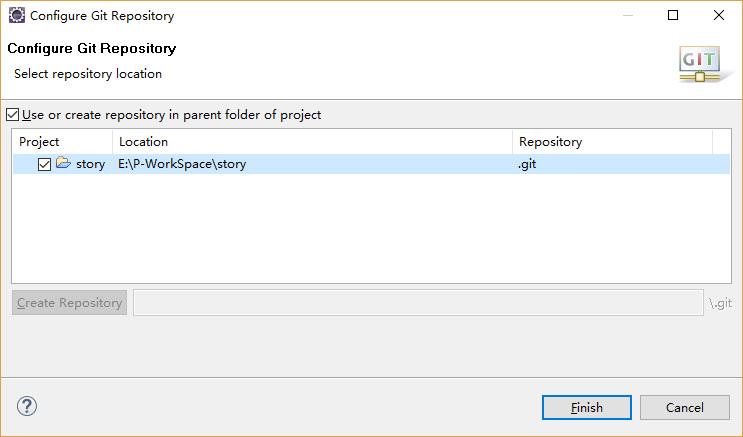Click the Create Repository button
The height and width of the screenshot is (437, 743).
pyautogui.click(x=70, y=302)
